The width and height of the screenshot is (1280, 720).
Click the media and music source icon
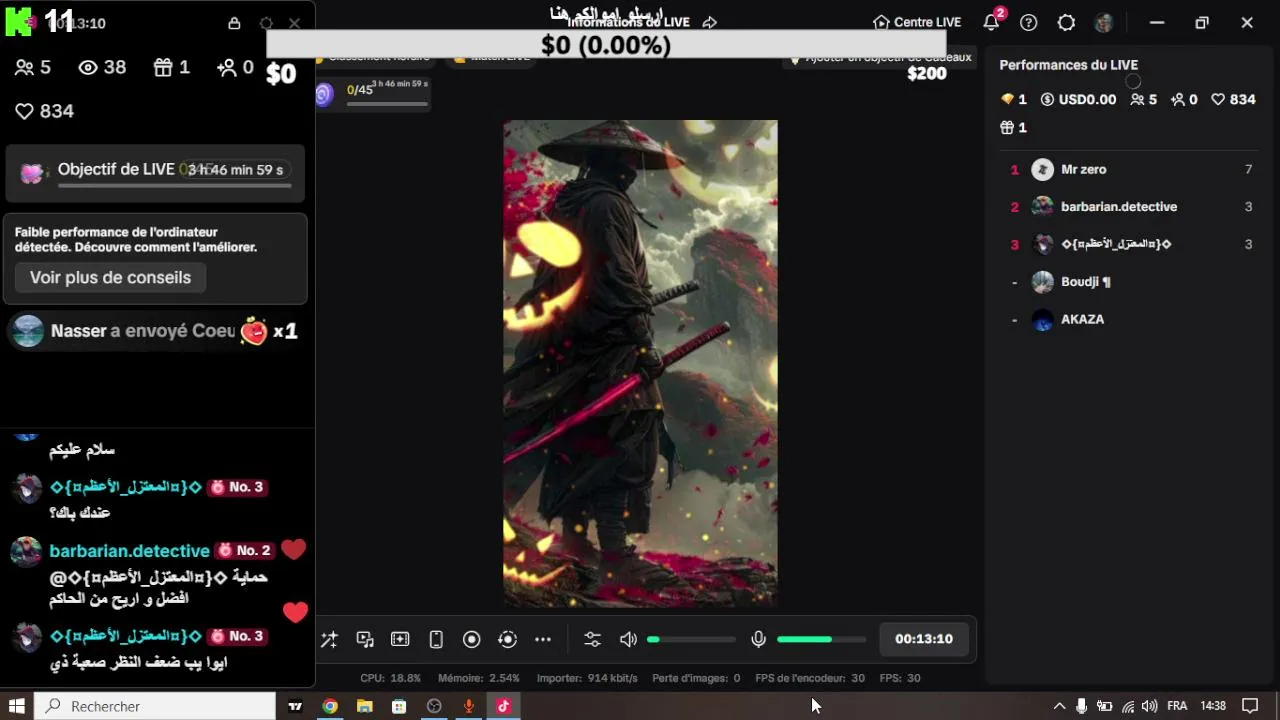365,639
